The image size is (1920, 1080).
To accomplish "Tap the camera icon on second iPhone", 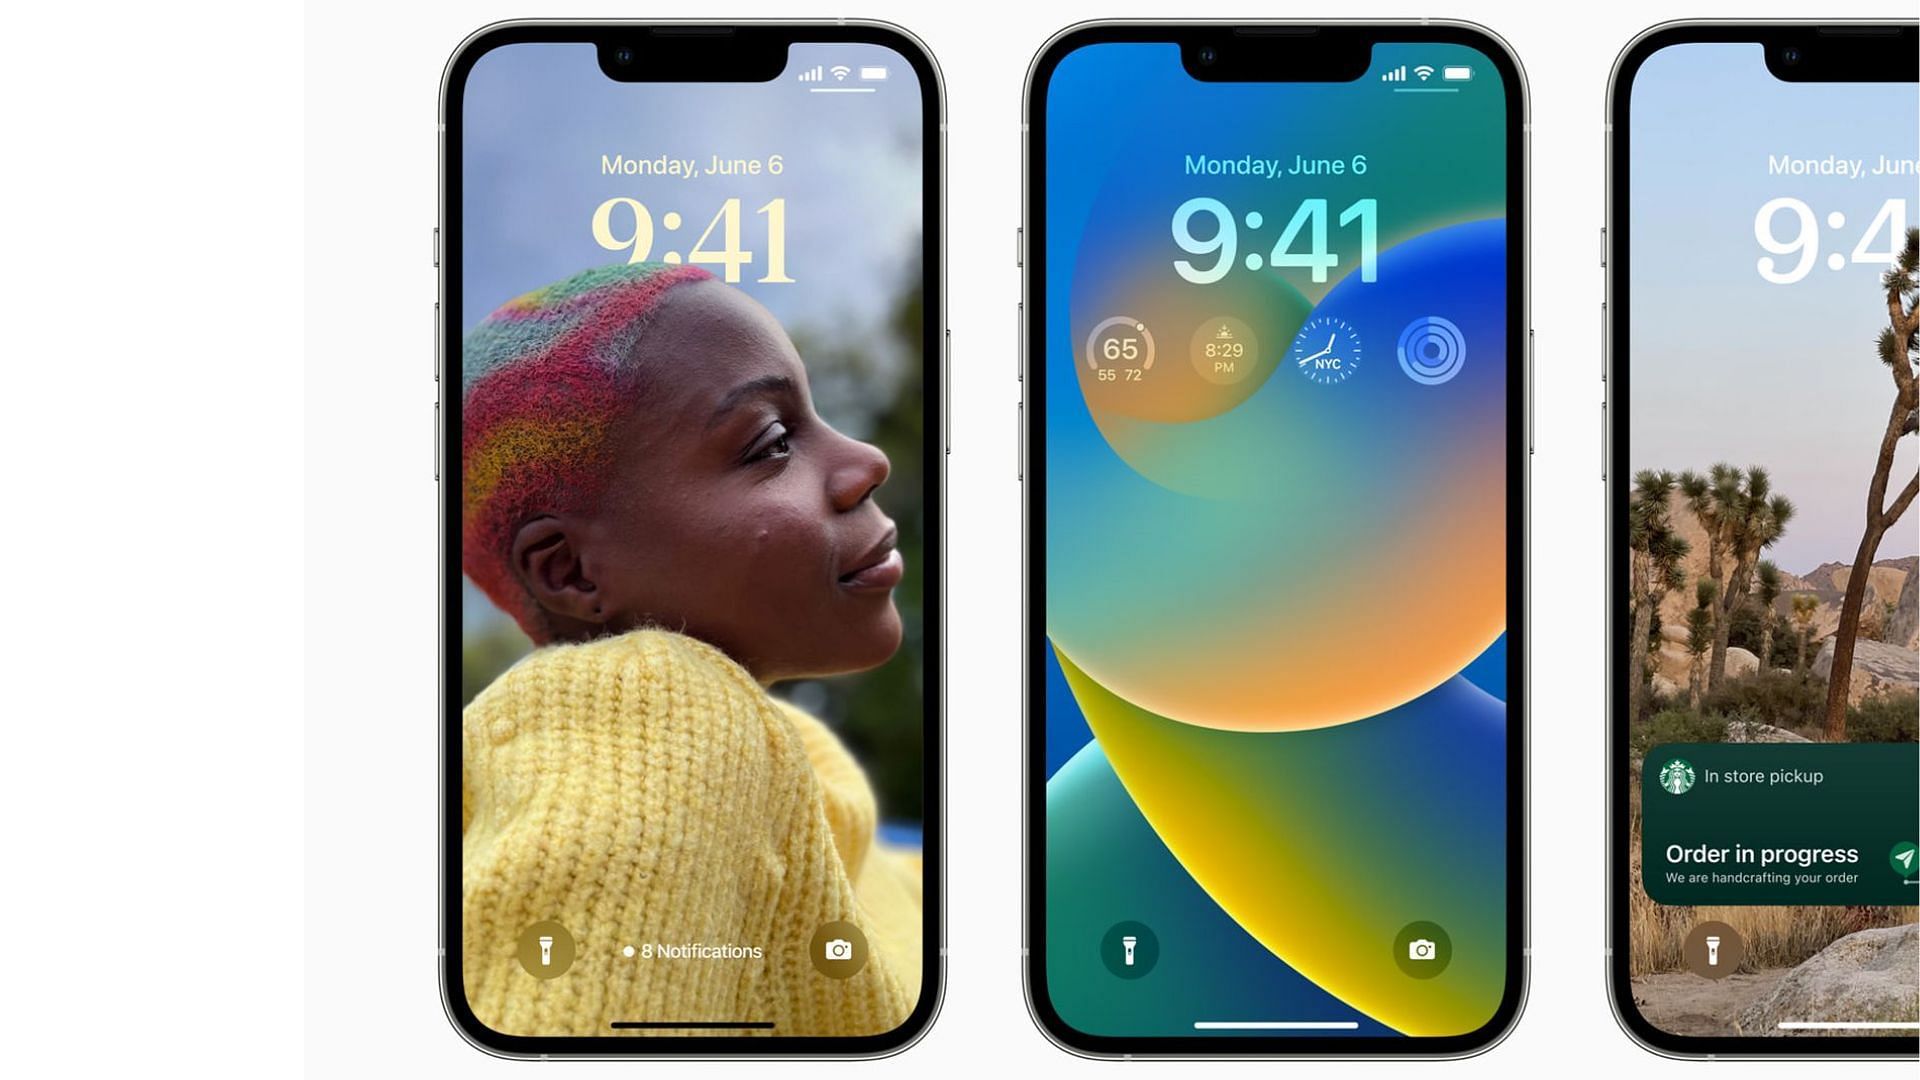I will (1422, 949).
